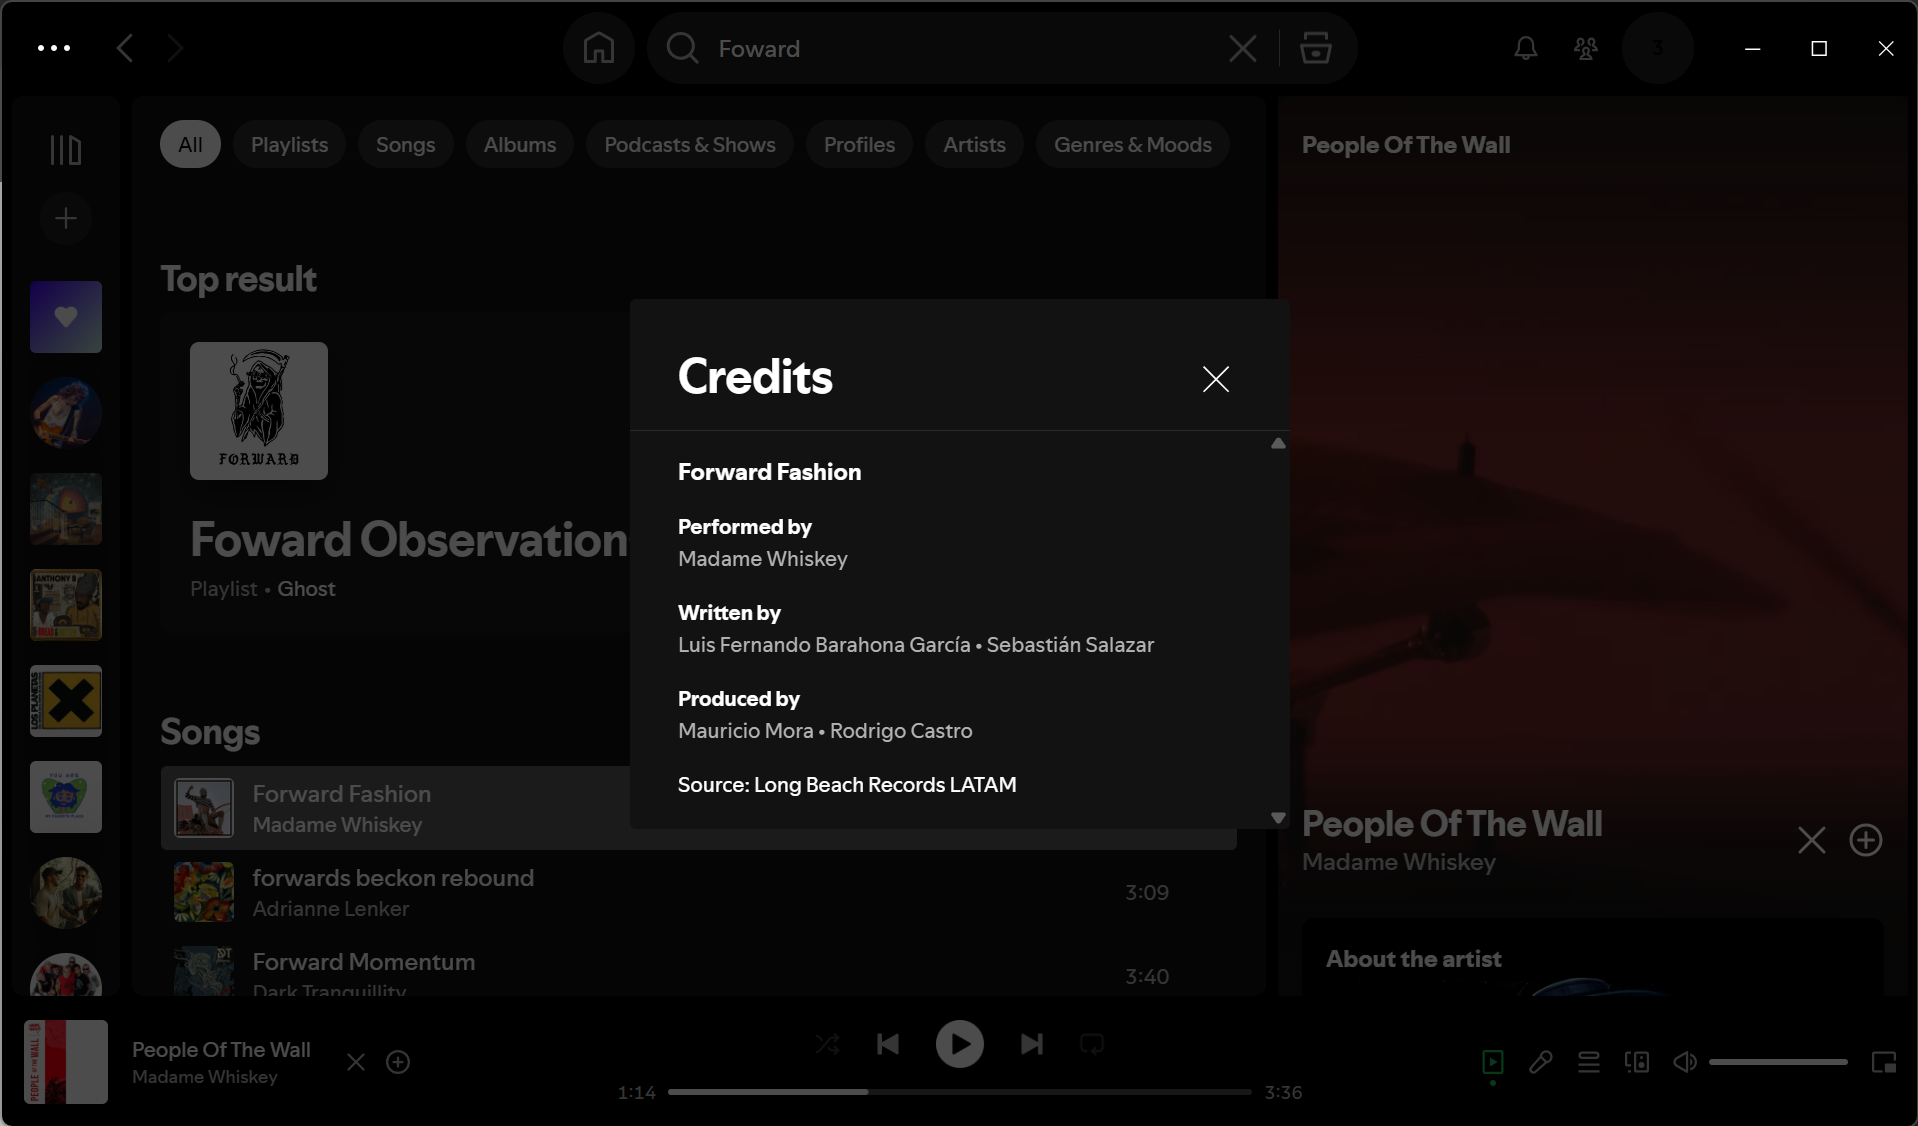Skip to next track

pos(1032,1044)
